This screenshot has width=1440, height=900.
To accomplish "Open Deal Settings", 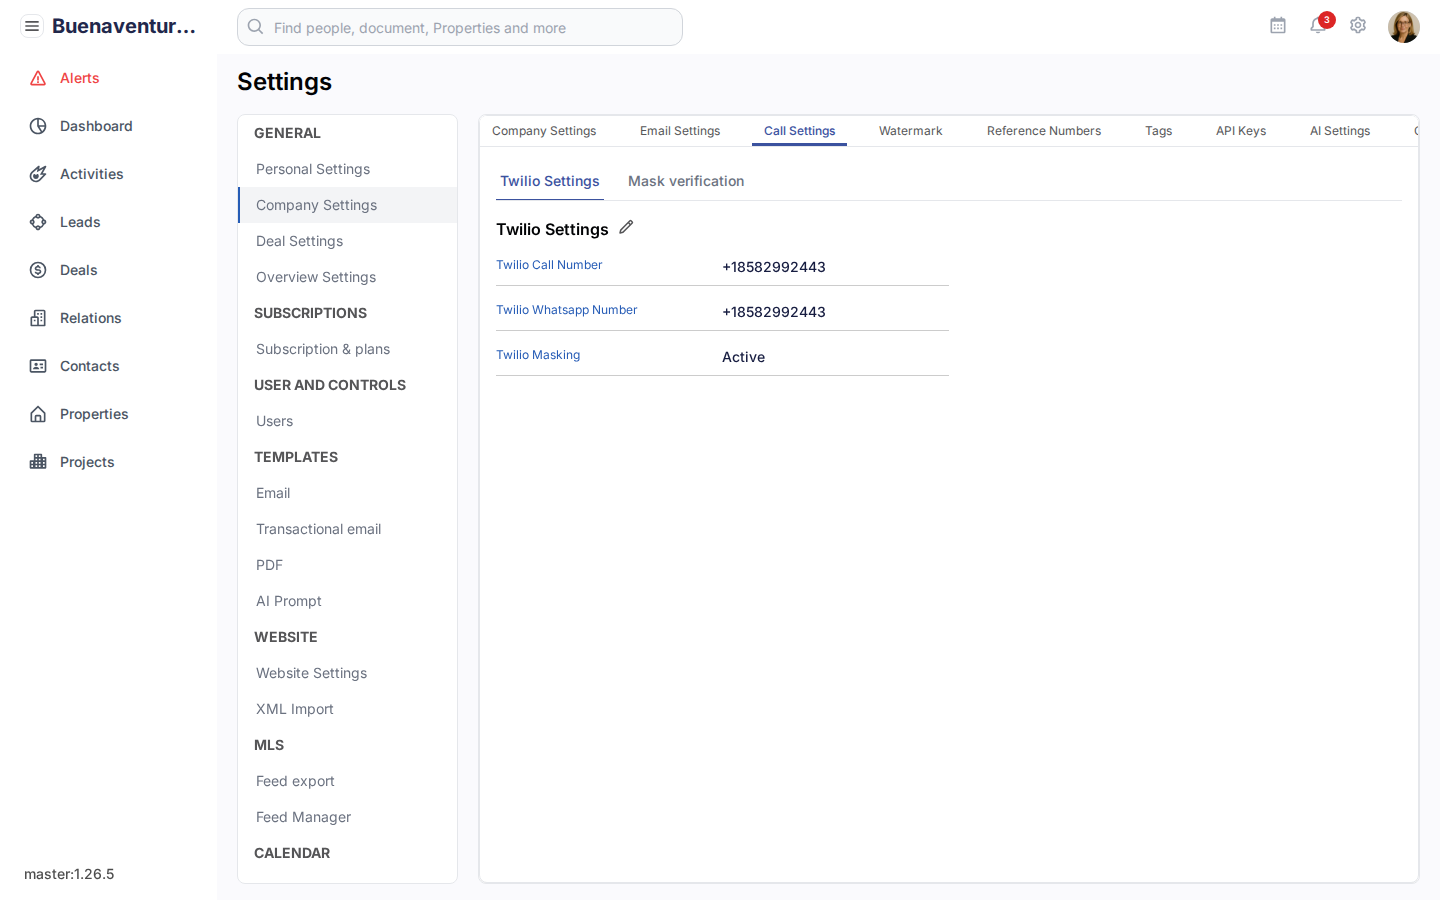I will 347,241.
